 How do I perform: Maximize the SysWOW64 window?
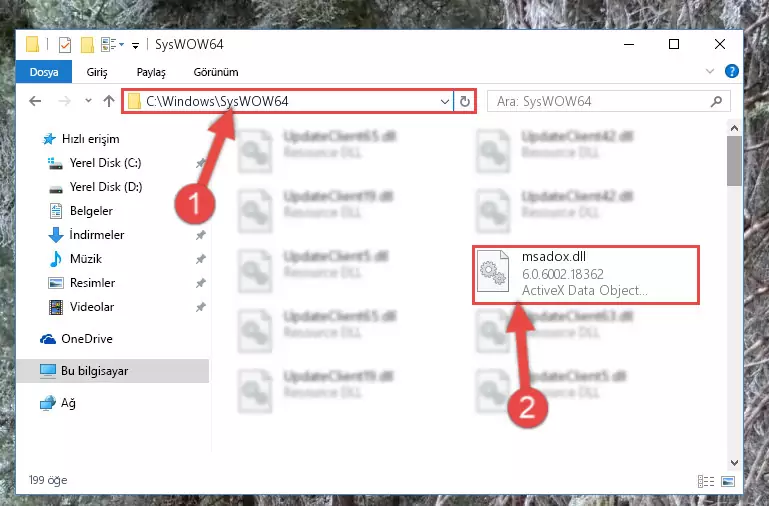click(x=674, y=44)
